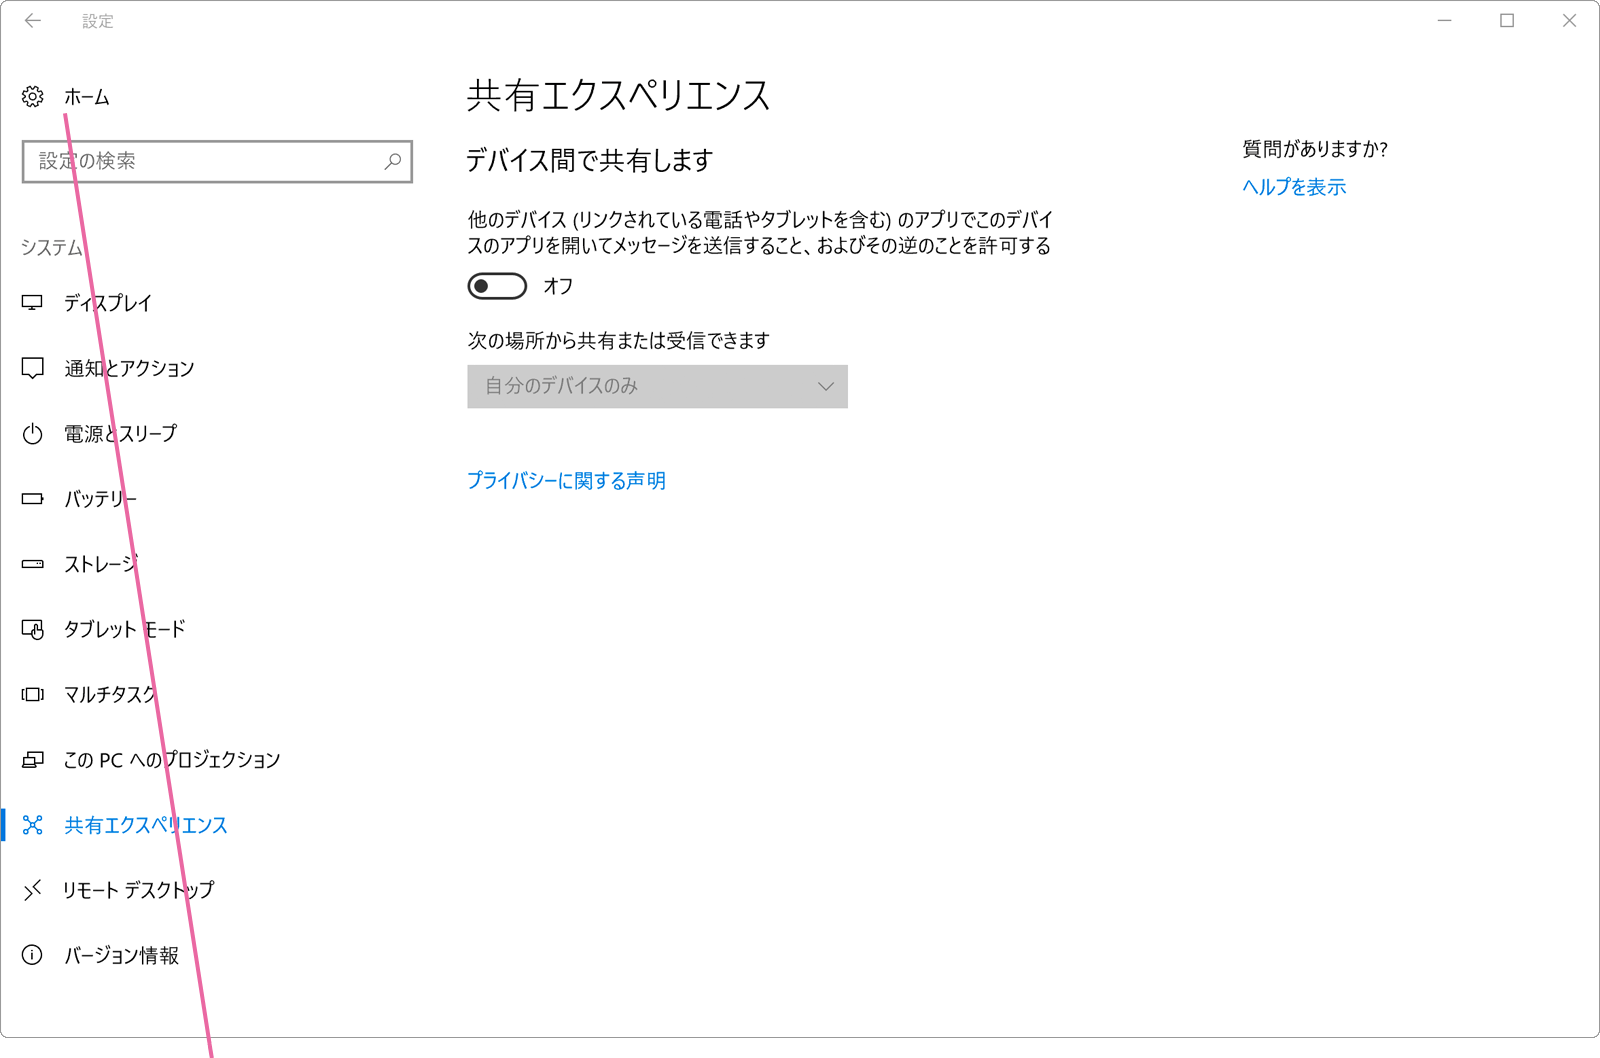The width and height of the screenshot is (1600, 1058).
Task: Click the 設定の検索 search field
Action: (217, 161)
